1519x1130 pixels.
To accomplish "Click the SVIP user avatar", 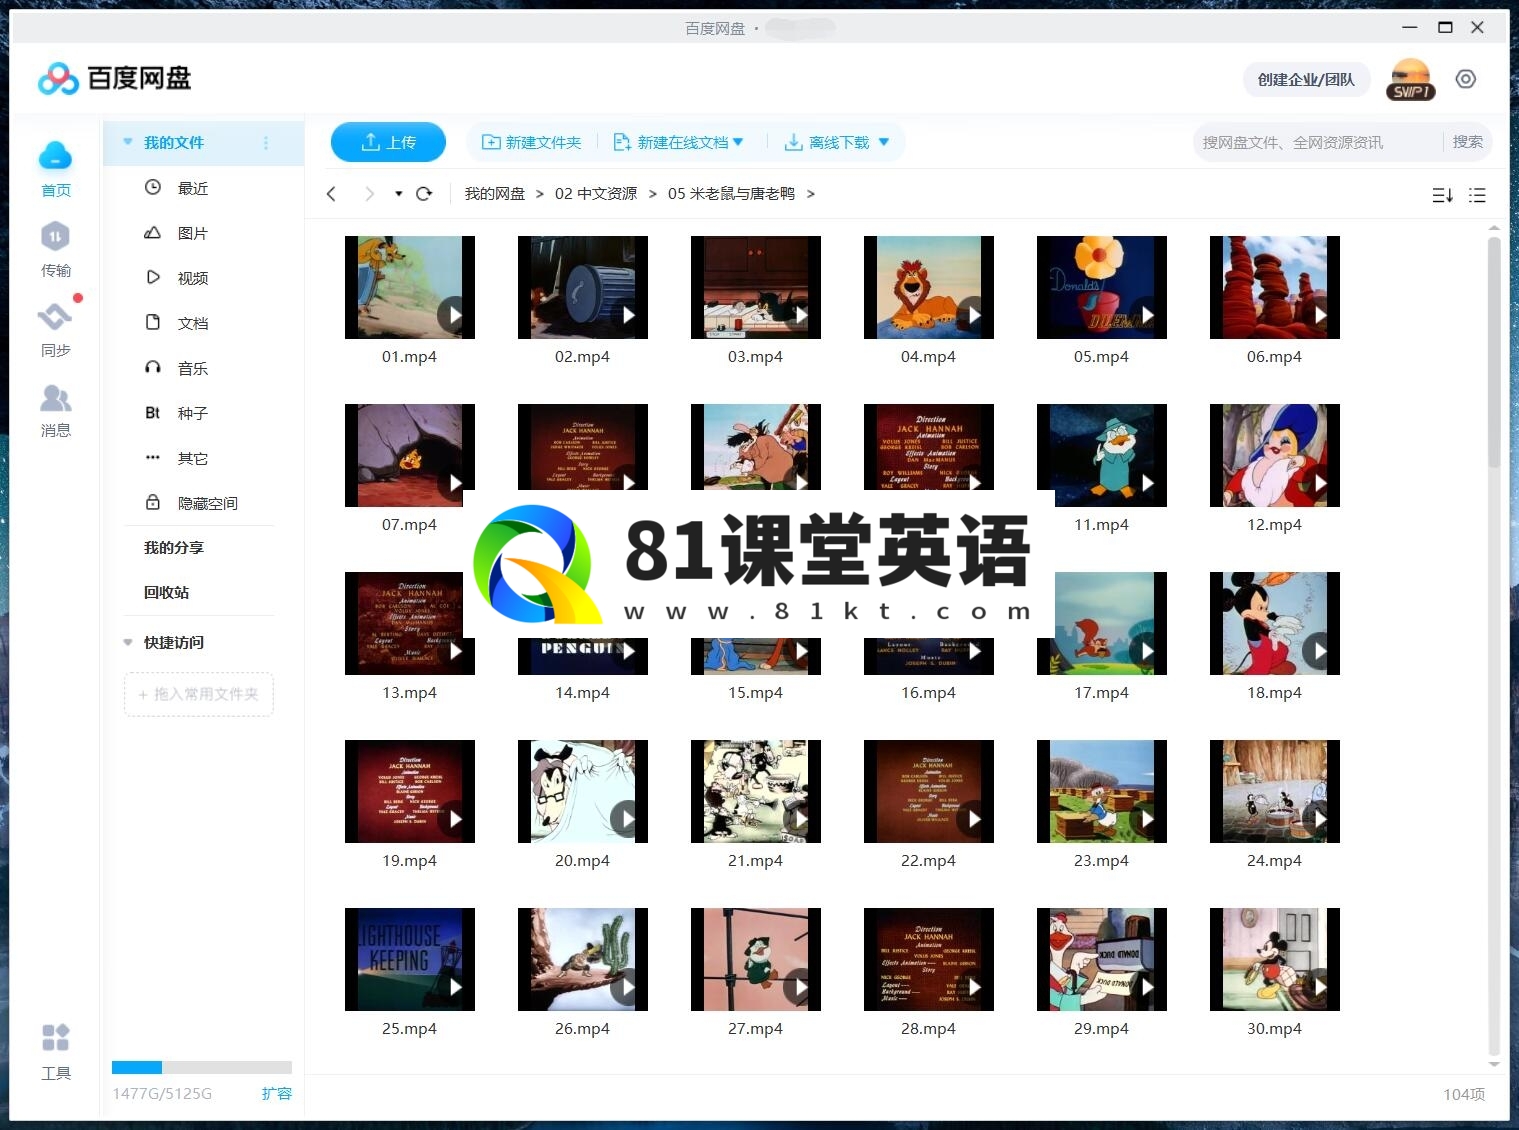I will 1411,79.
